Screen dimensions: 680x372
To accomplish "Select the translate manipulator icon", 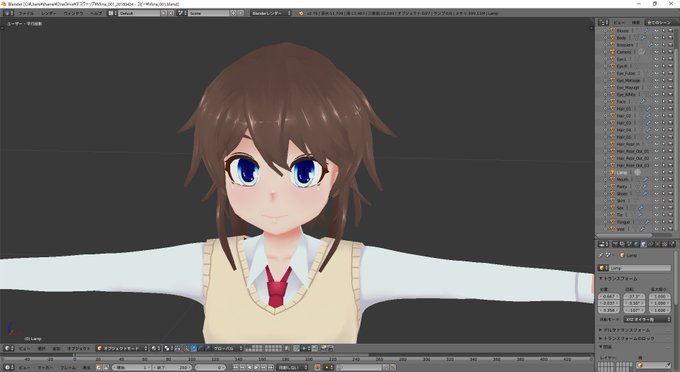I will [x=194, y=349].
